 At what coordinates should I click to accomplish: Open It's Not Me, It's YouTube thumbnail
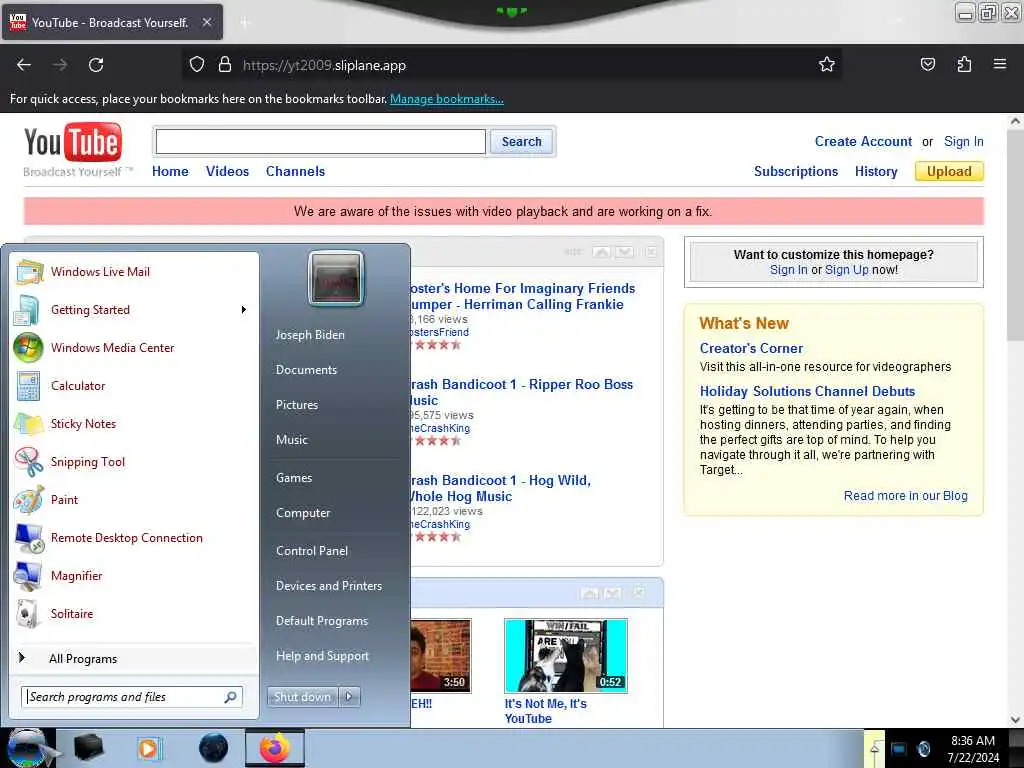pos(566,656)
